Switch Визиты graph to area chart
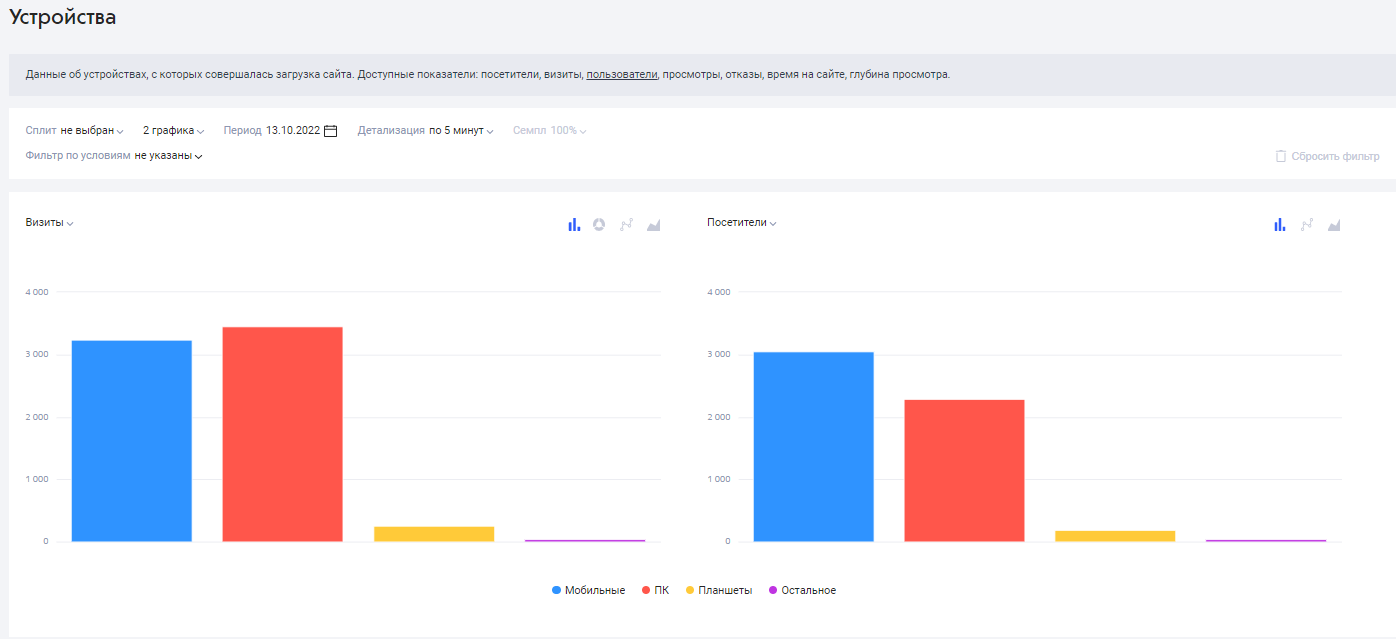1396x639 pixels. (654, 225)
